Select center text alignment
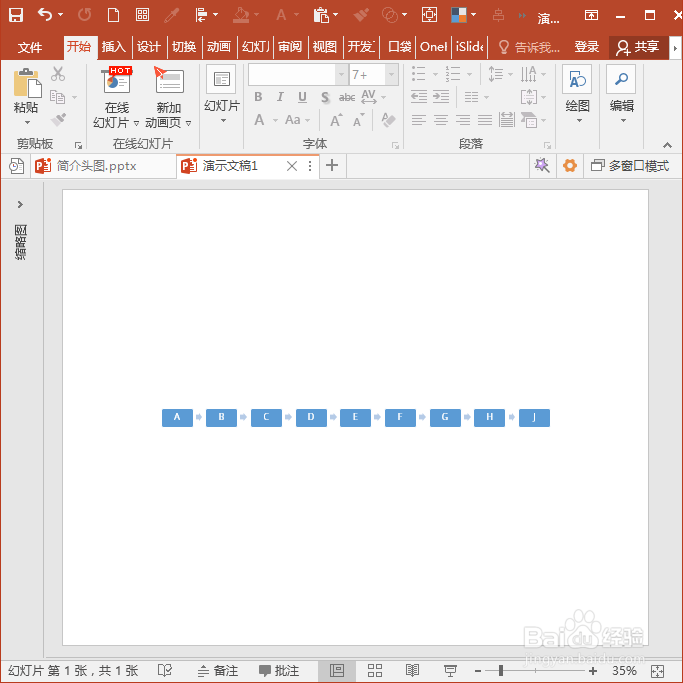 click(441, 120)
